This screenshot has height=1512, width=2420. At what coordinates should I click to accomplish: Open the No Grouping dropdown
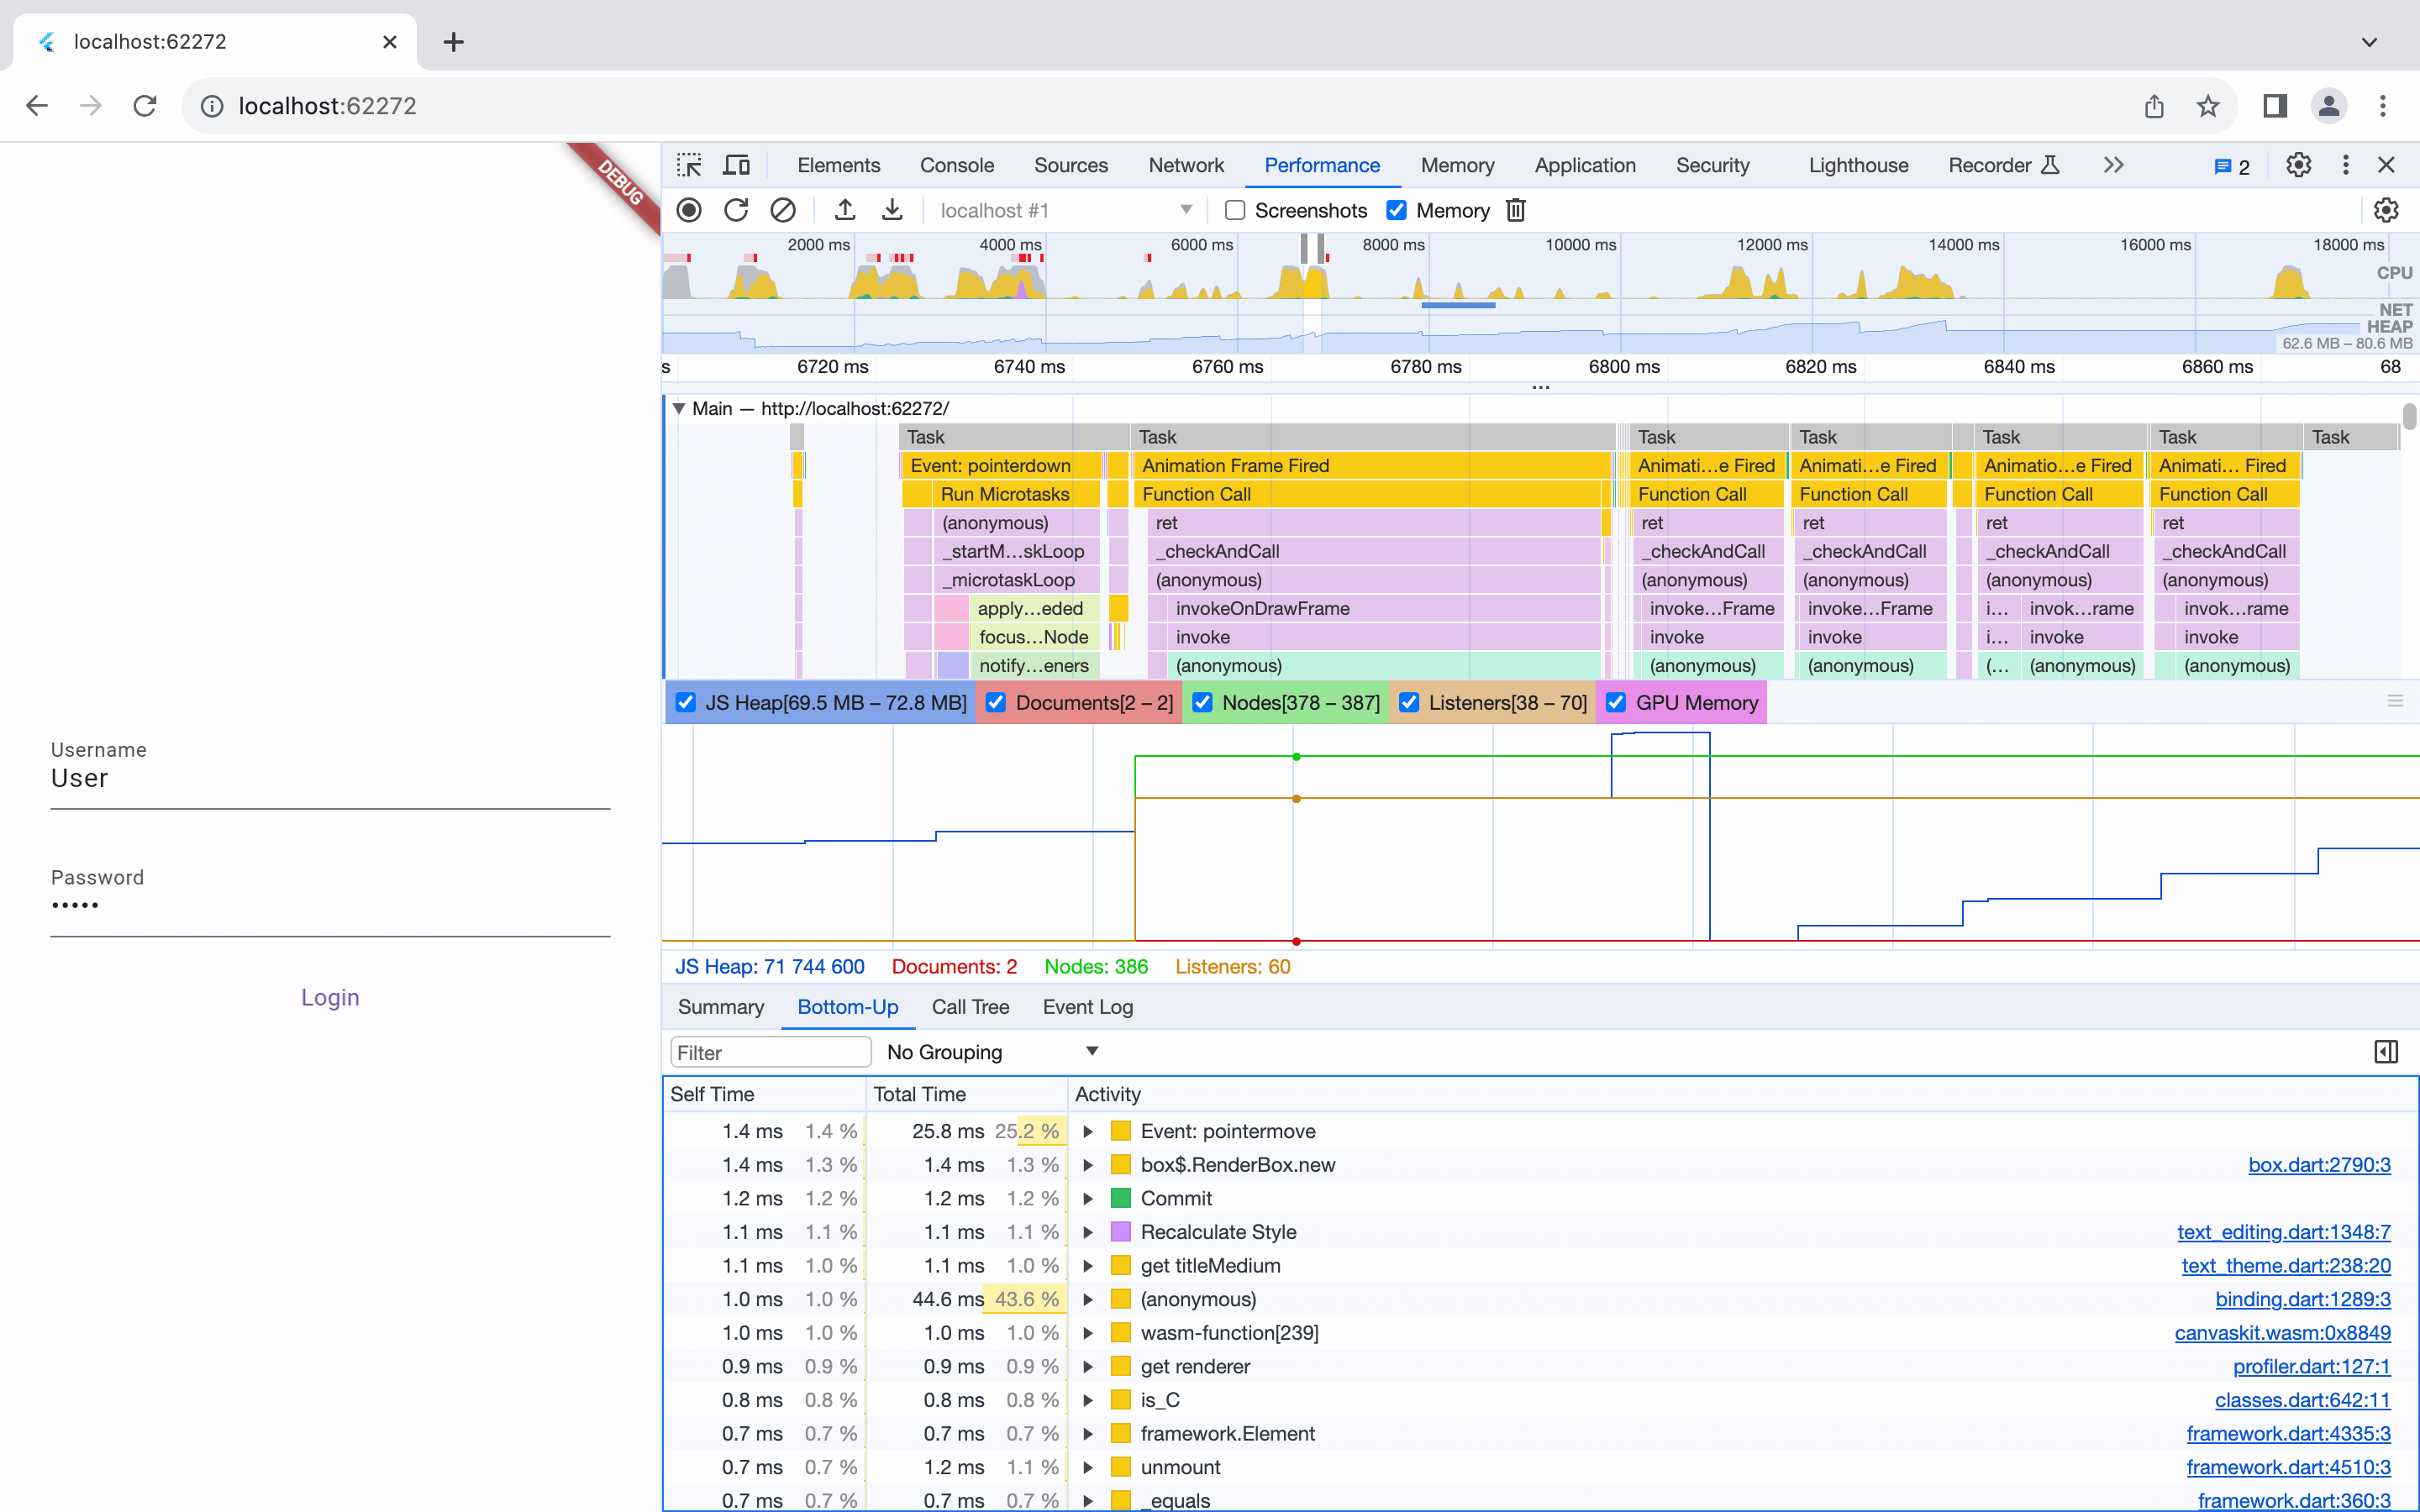(x=992, y=1052)
